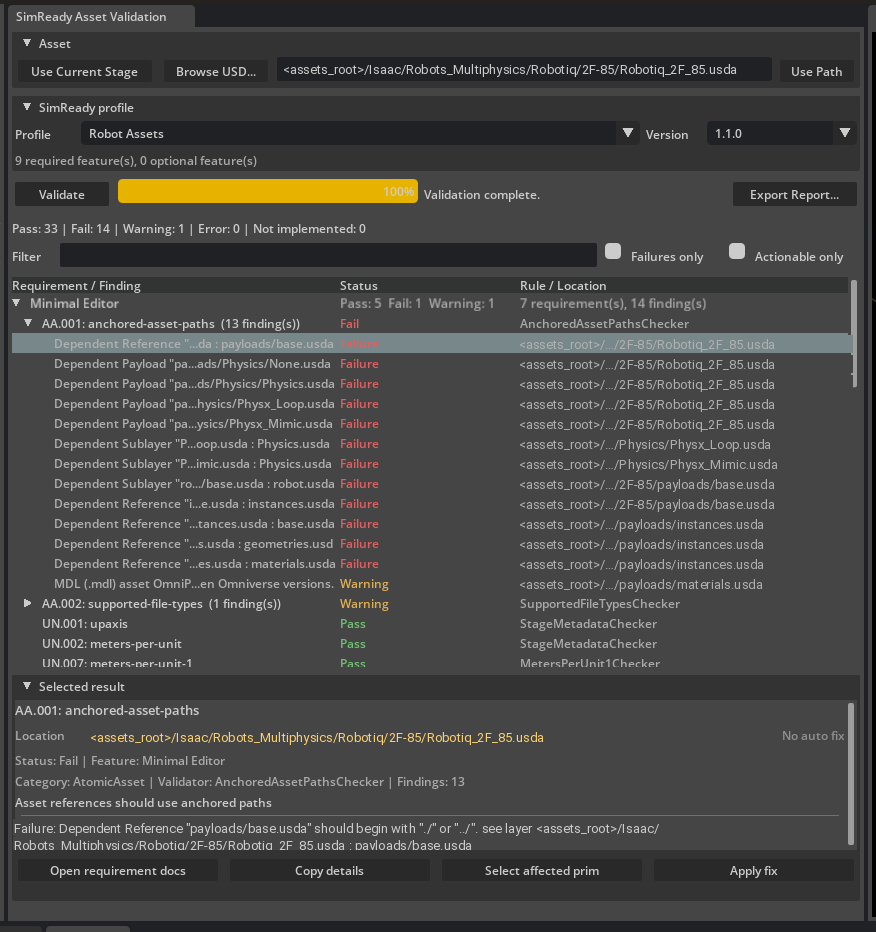Open the Profile dropdown arrow
This screenshot has height=932, width=876.
point(628,133)
